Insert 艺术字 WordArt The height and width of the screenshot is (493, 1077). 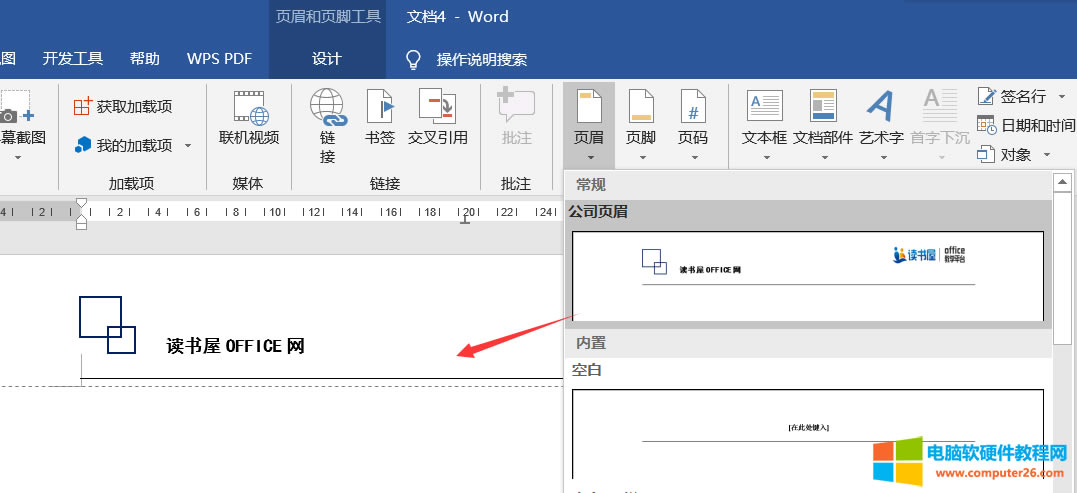[x=881, y=118]
